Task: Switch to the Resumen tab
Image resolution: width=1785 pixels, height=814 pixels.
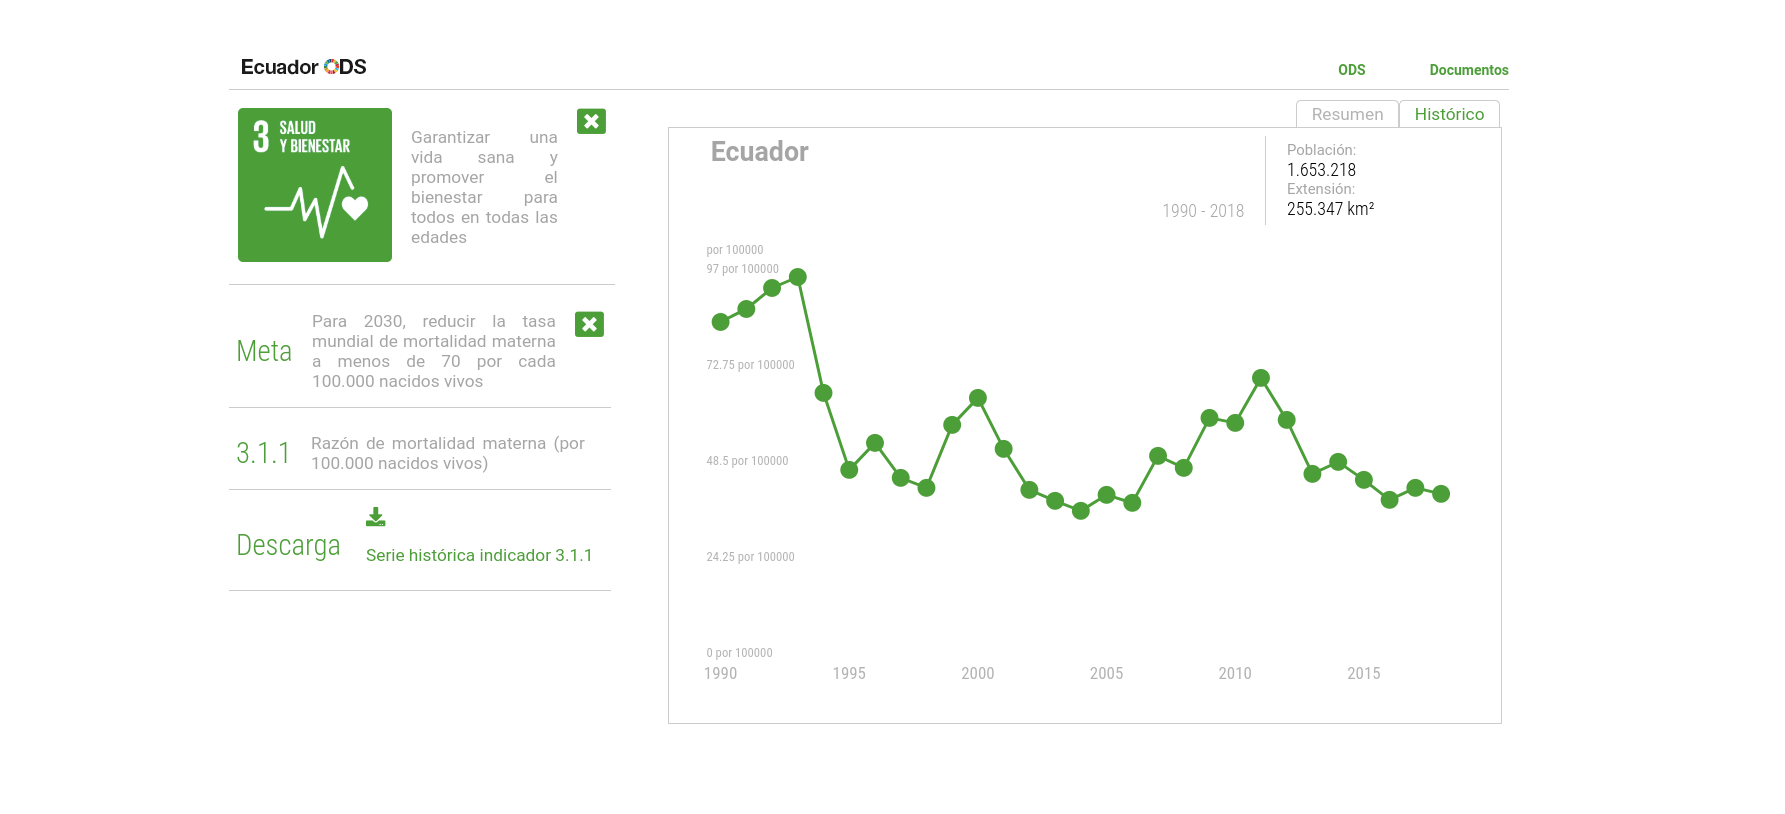Action: pyautogui.click(x=1347, y=114)
